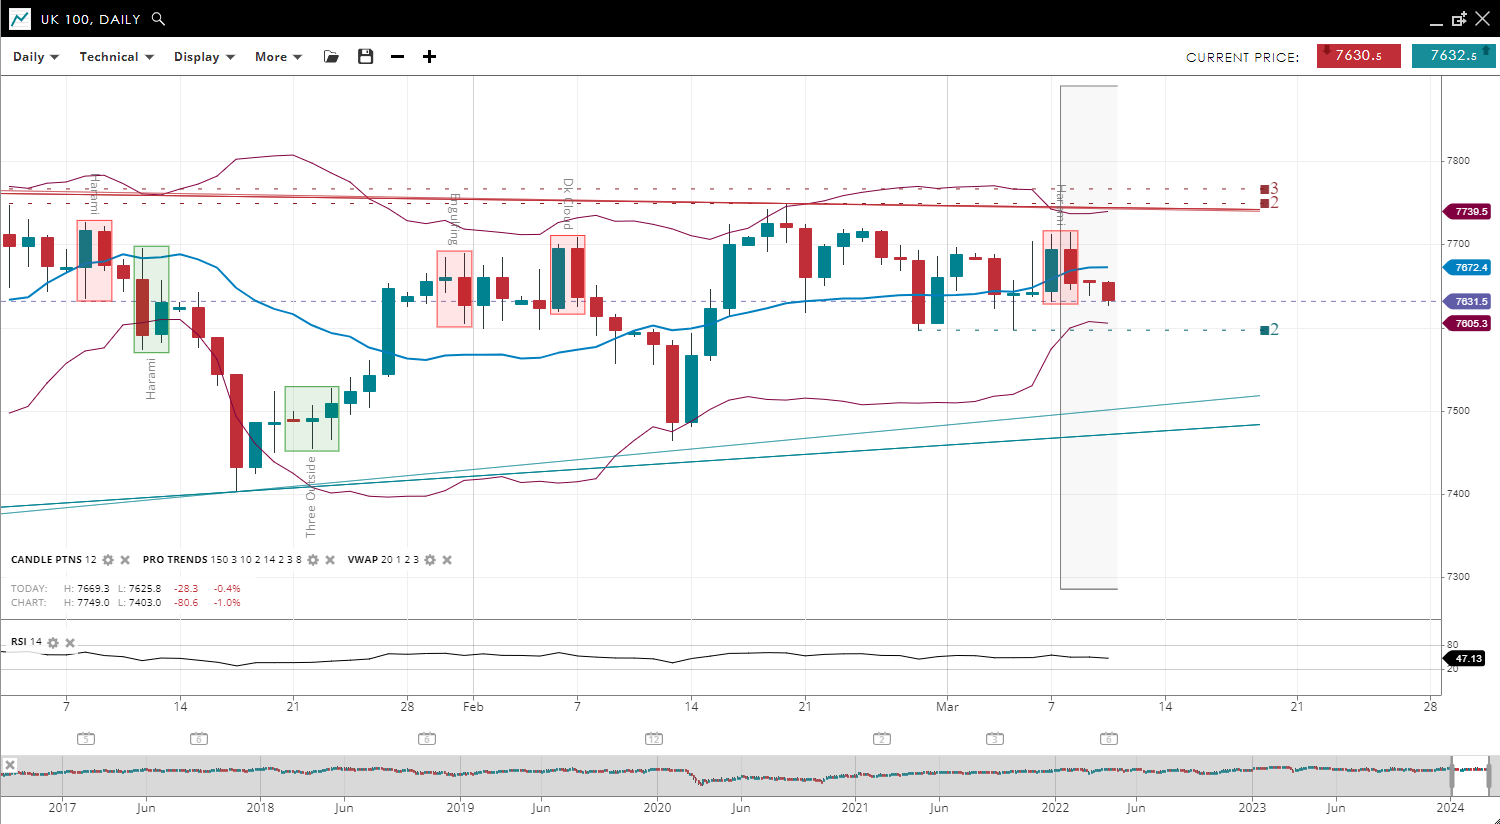Click the red sell price 7630.5 button

tap(1358, 56)
